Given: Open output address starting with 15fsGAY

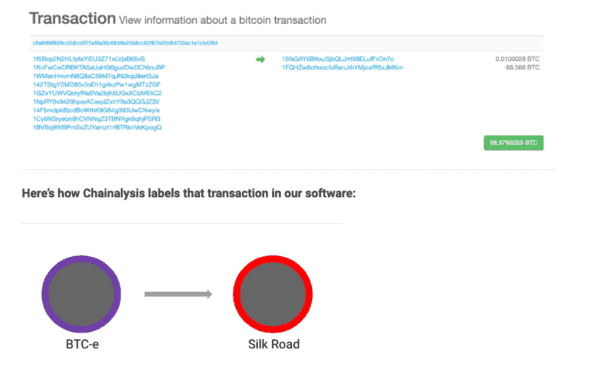Looking at the screenshot, I should point(338,59).
